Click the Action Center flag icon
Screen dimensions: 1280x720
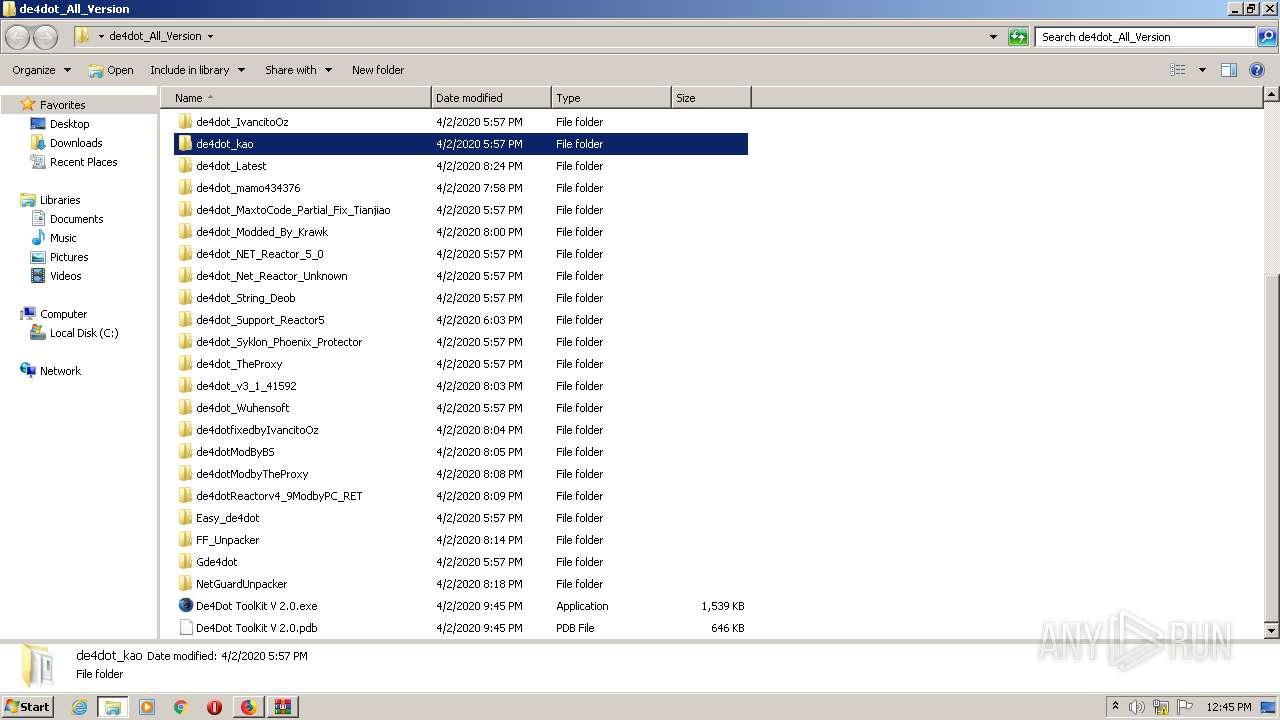tap(1185, 707)
